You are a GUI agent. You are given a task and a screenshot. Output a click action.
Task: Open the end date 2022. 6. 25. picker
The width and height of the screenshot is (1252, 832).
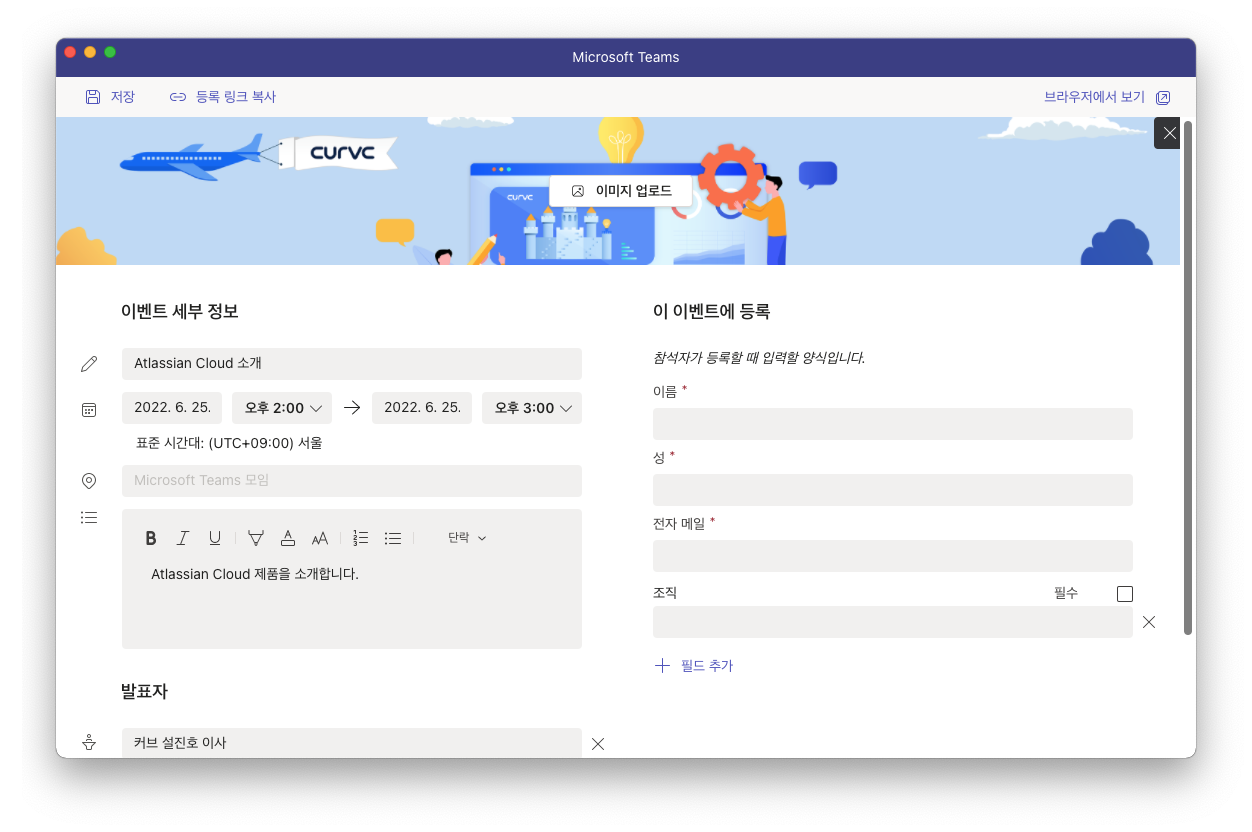(x=422, y=408)
